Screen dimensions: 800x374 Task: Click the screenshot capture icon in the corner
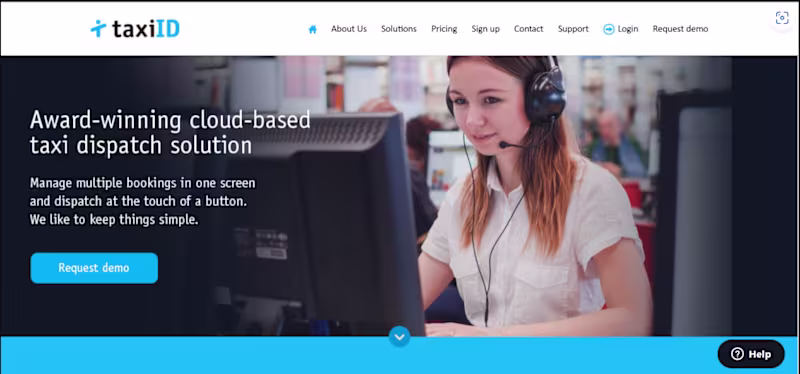782,18
